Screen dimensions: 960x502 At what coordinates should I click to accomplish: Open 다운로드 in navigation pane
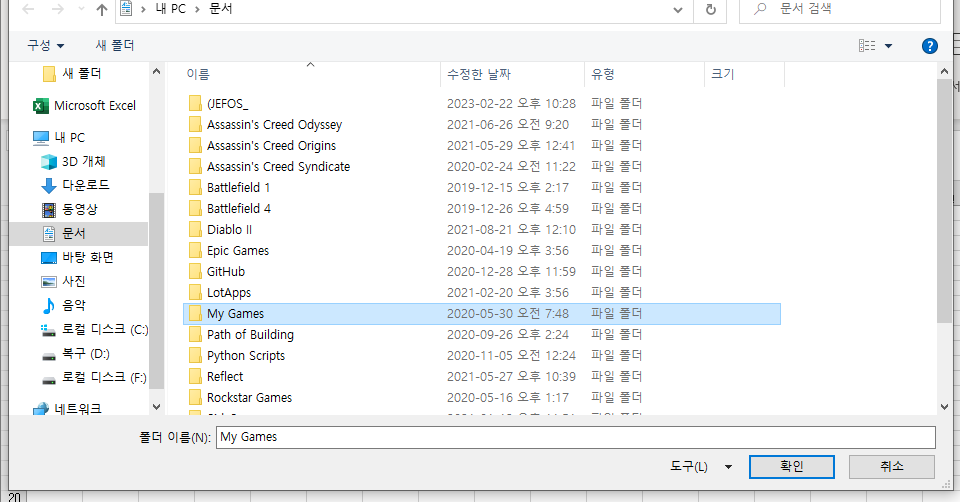[x=75, y=185]
